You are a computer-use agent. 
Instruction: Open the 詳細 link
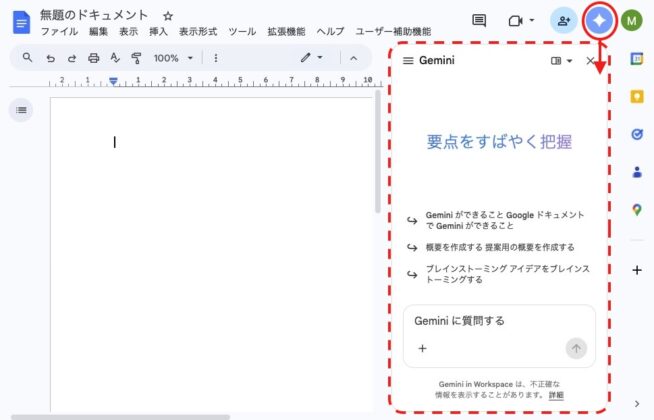pos(556,395)
